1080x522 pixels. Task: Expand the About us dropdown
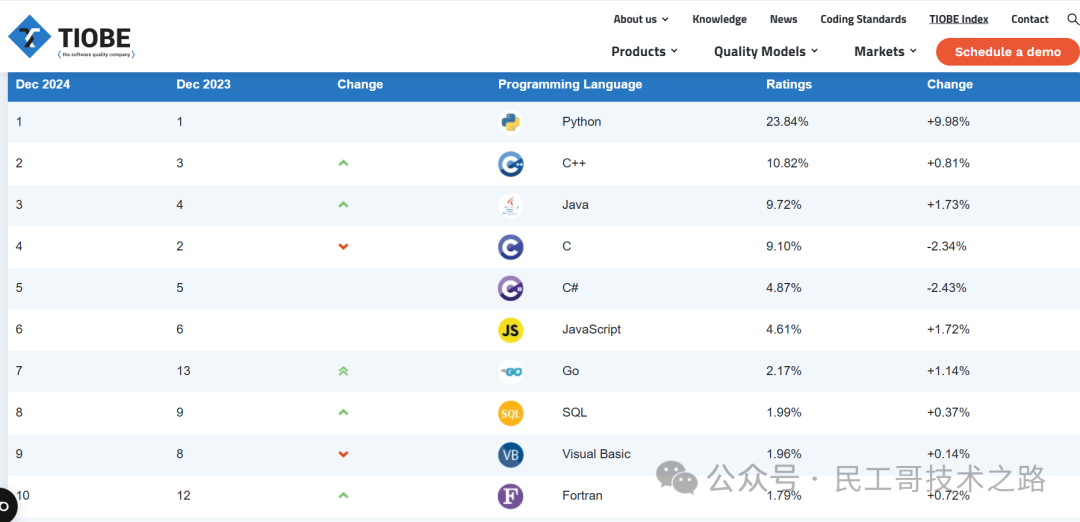point(641,19)
